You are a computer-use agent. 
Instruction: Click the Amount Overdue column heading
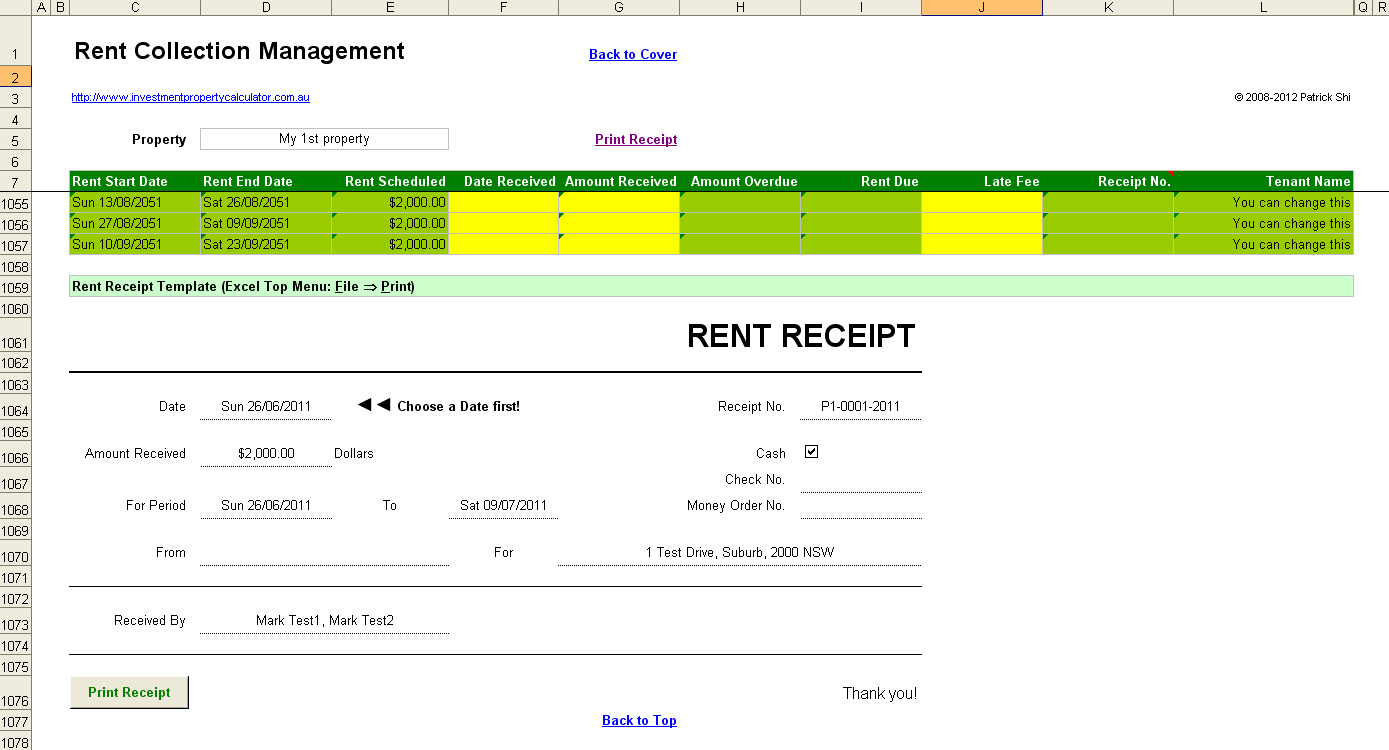click(740, 182)
